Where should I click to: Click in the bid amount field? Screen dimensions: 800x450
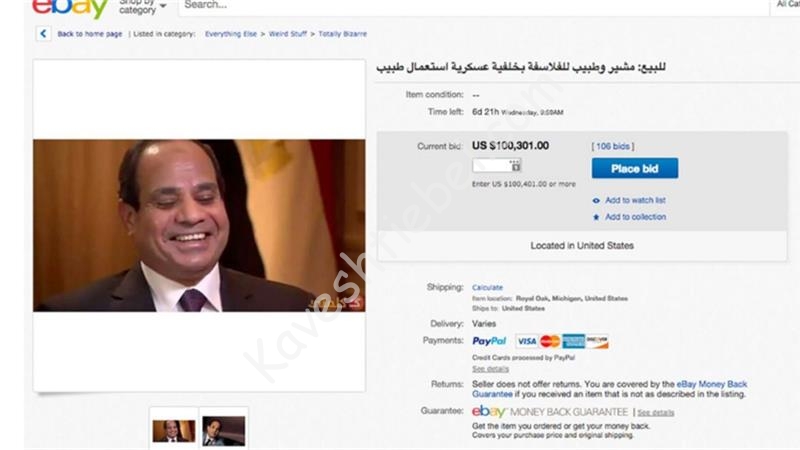(496, 165)
